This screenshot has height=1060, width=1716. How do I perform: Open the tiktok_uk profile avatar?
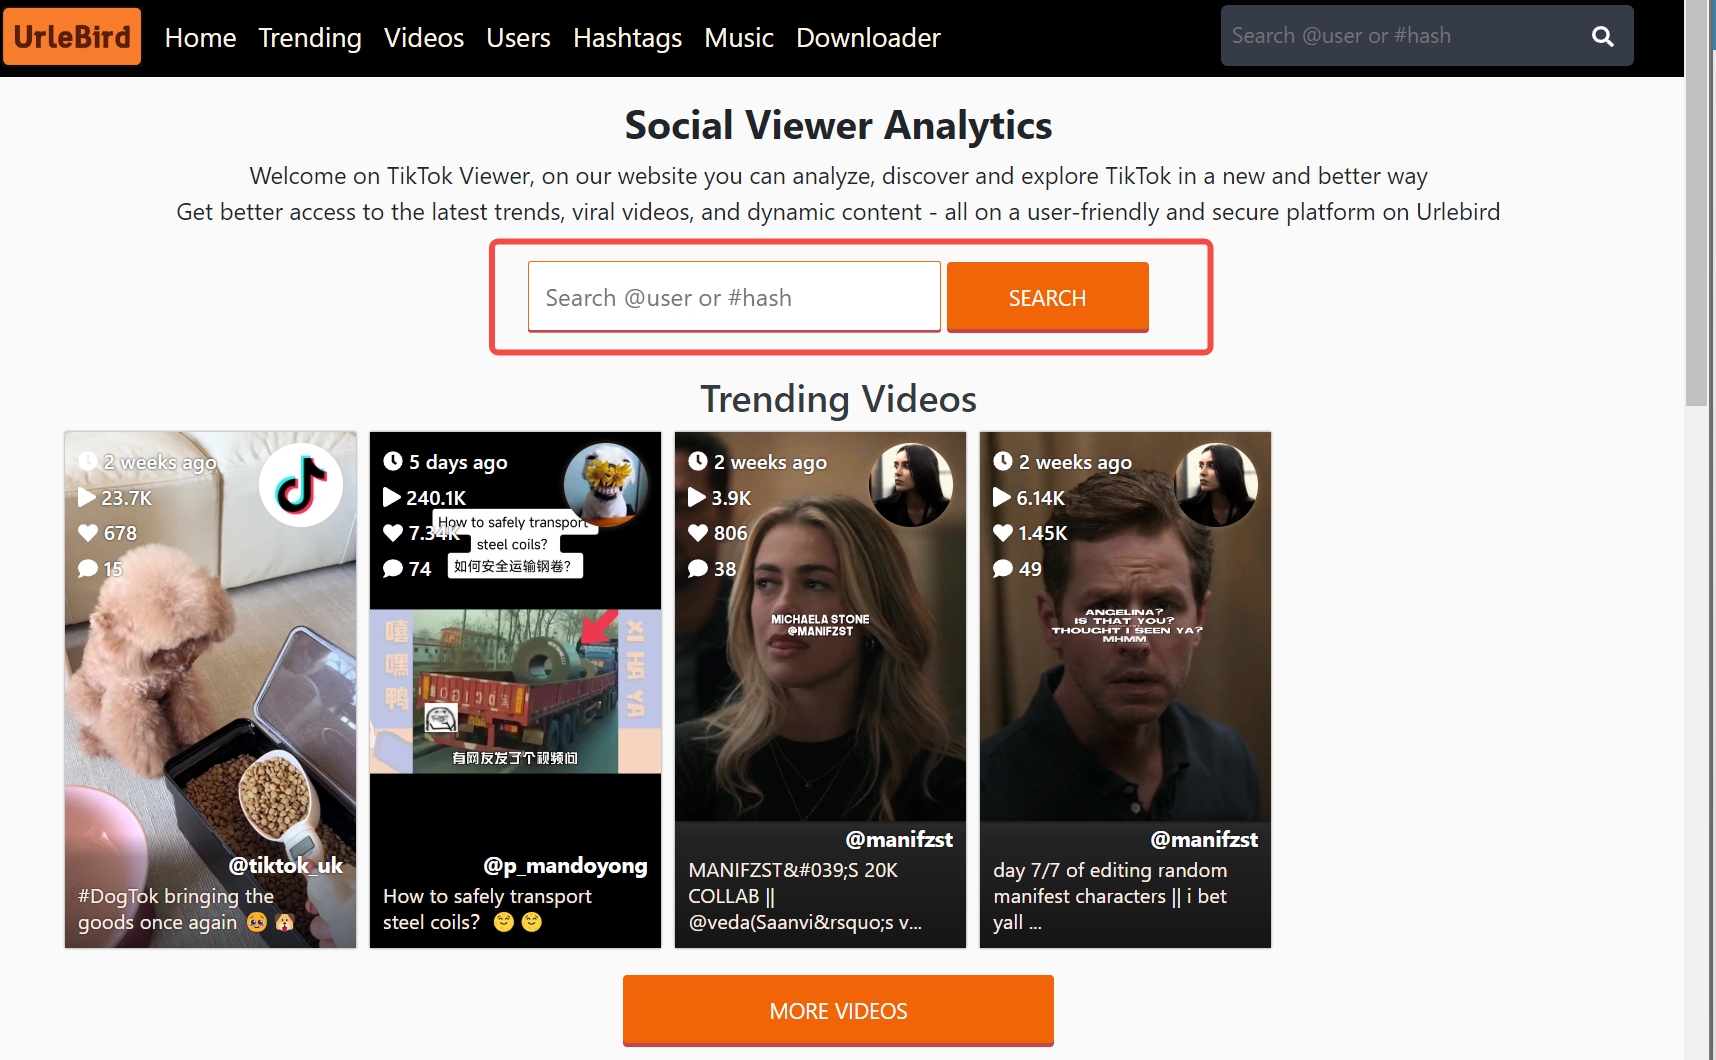click(x=301, y=485)
